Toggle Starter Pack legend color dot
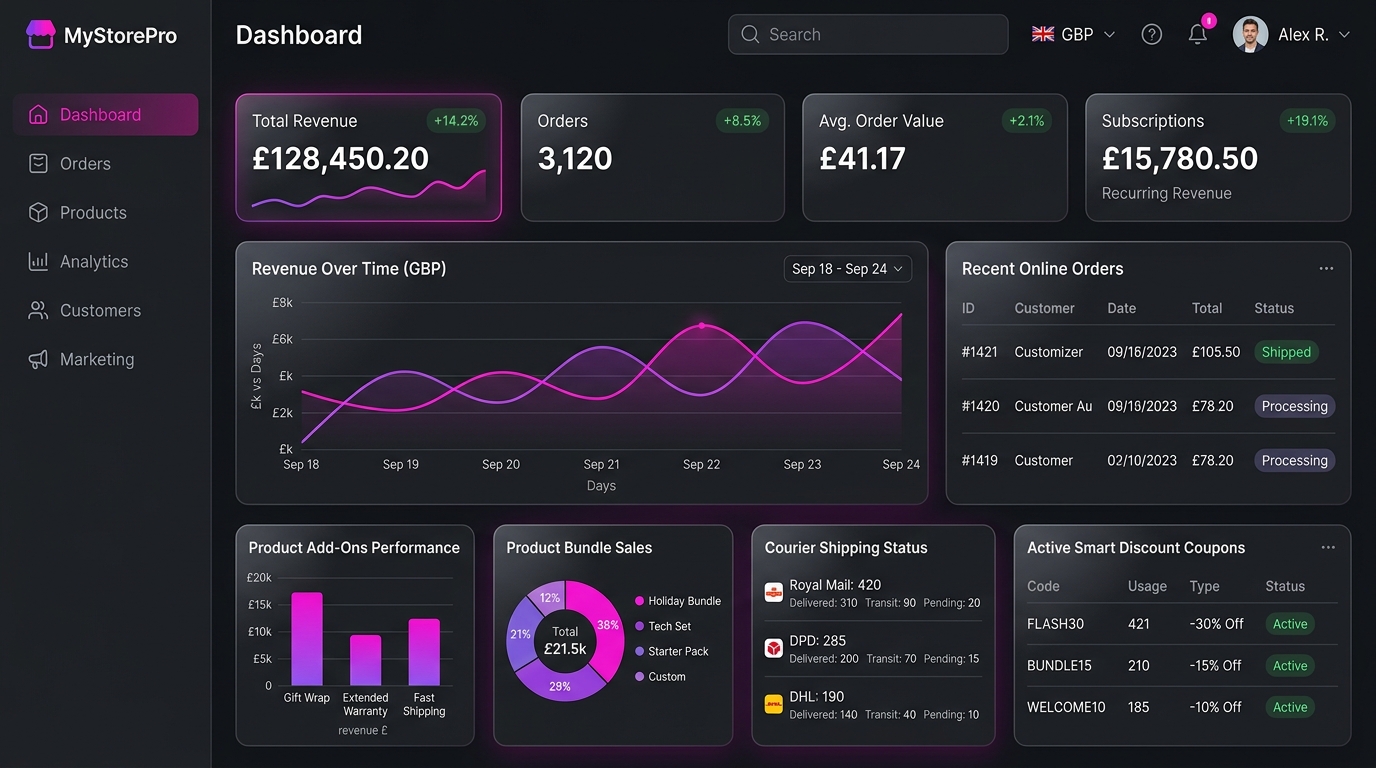 point(640,651)
